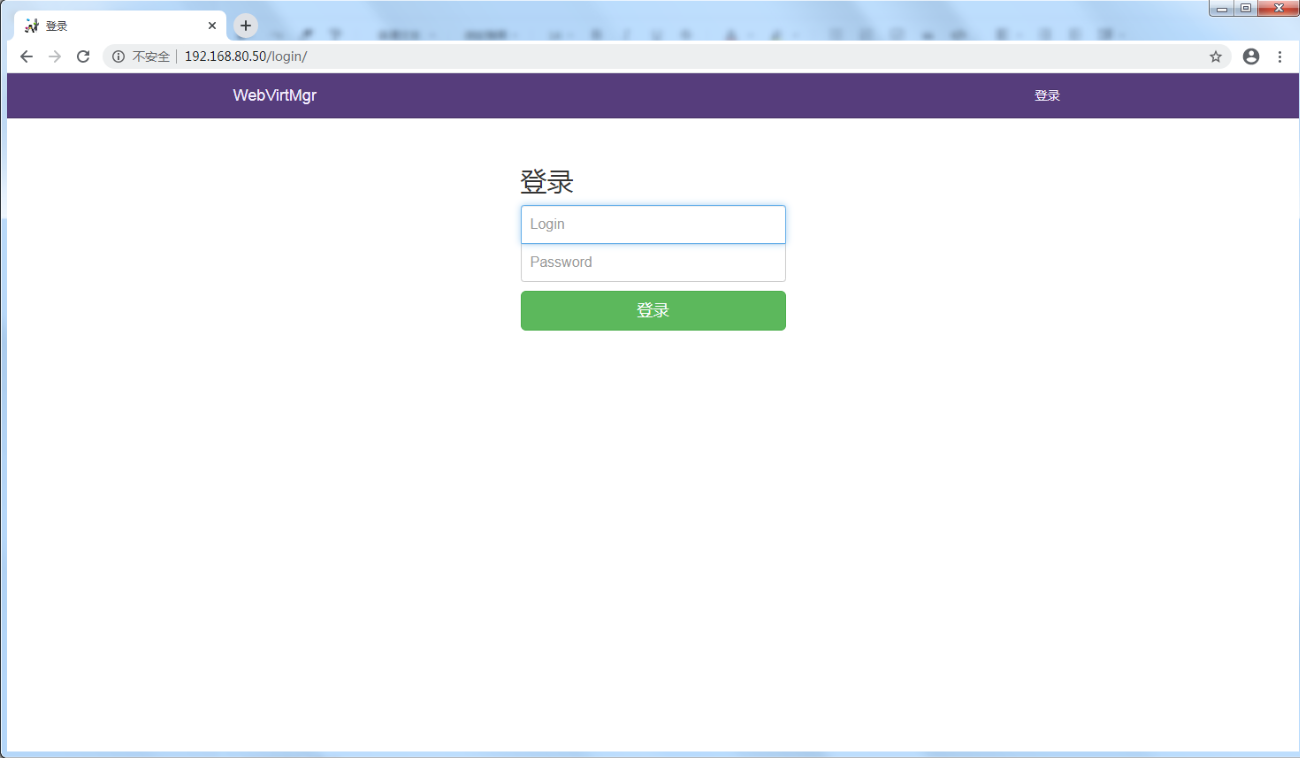Reload the login page
1300x758 pixels.
(x=83, y=57)
